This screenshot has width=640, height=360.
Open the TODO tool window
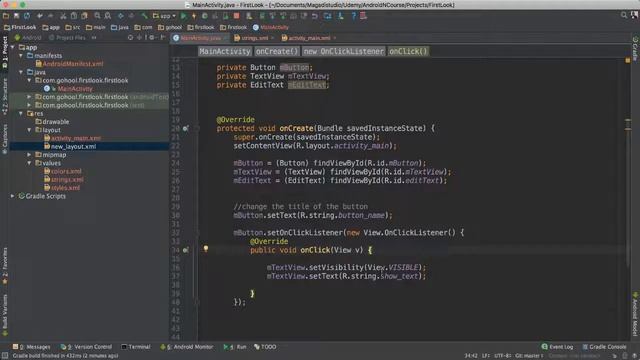click(265, 347)
